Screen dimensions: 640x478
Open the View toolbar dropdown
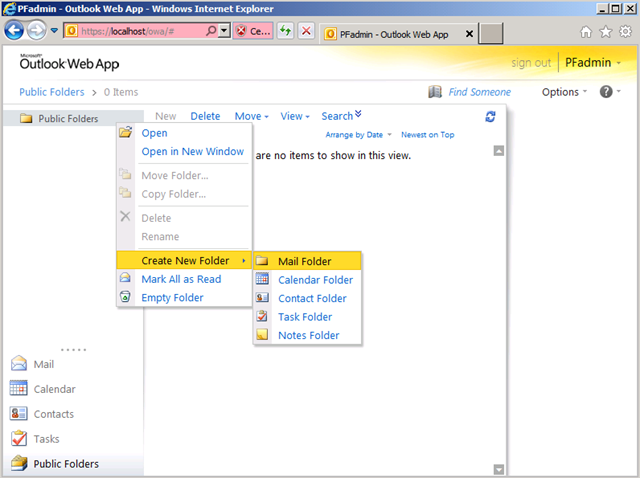(x=295, y=116)
